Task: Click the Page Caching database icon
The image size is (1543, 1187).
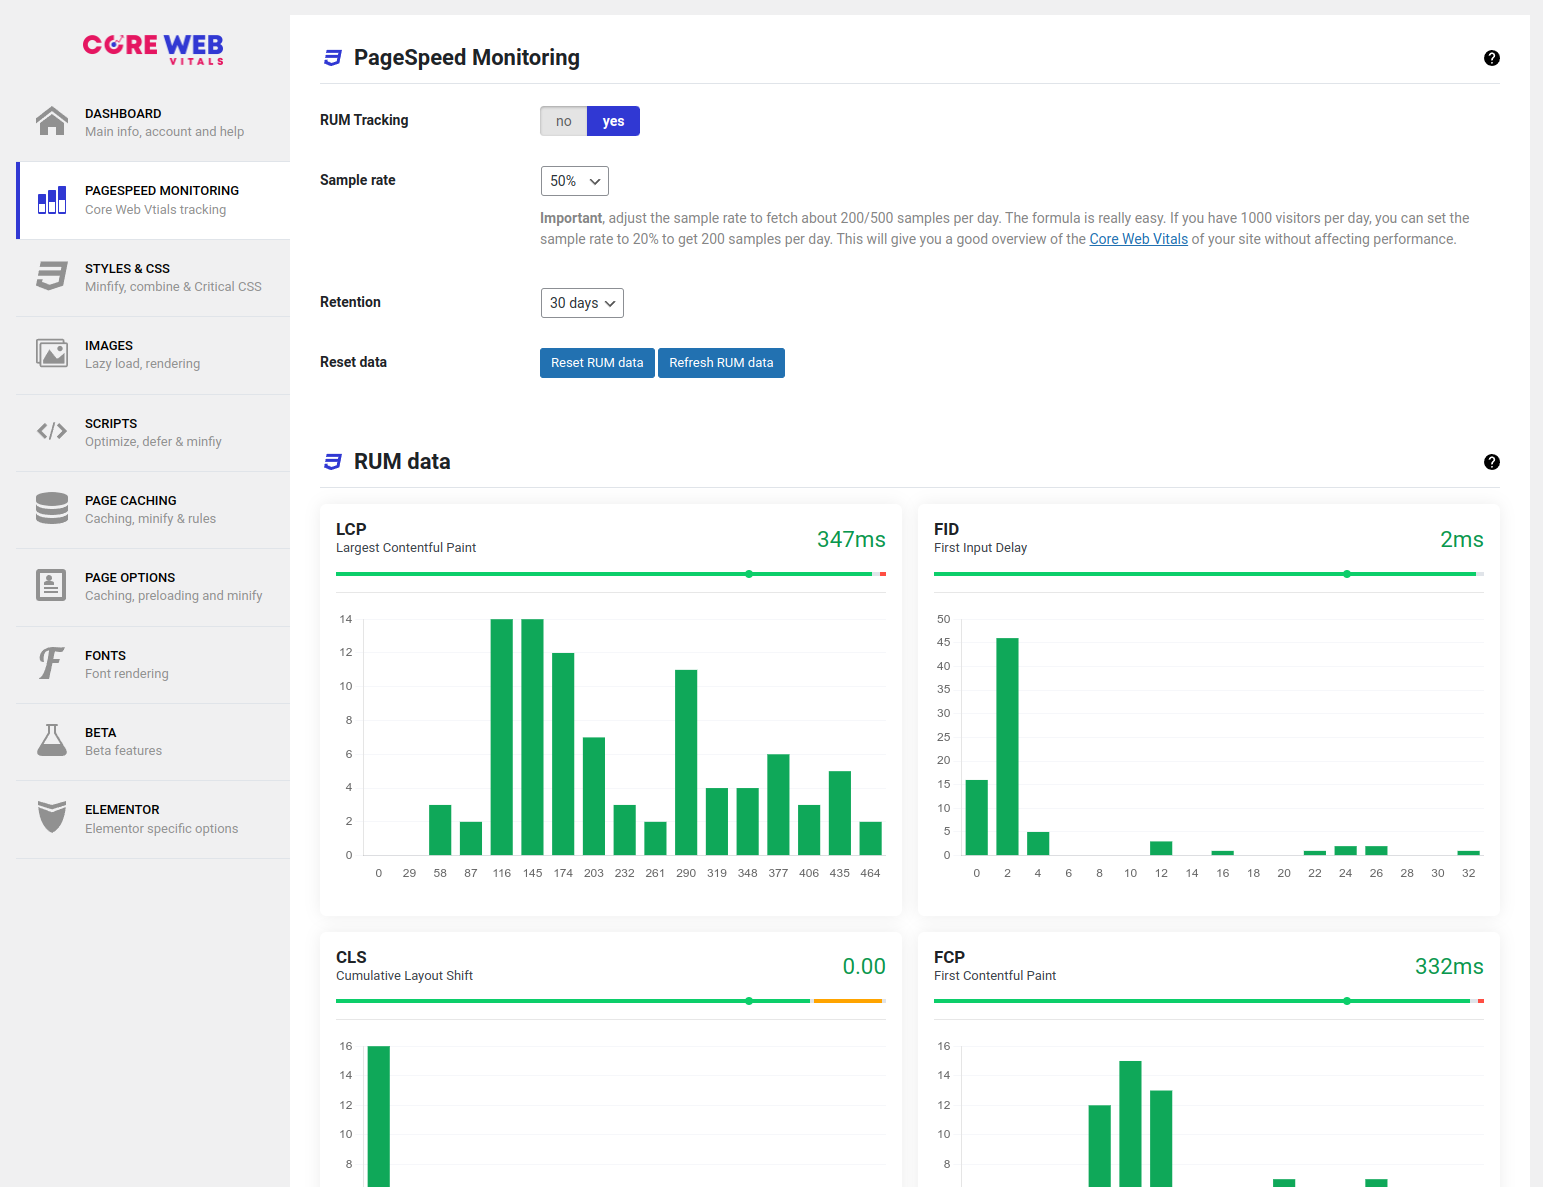Action: (x=52, y=508)
